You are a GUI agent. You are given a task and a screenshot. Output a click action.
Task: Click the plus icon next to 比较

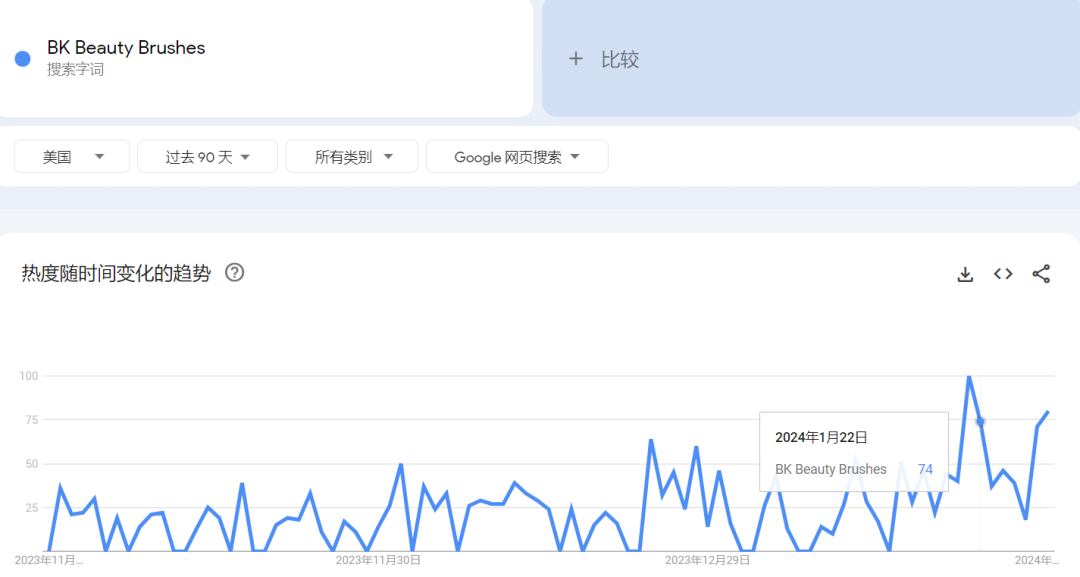click(576, 59)
